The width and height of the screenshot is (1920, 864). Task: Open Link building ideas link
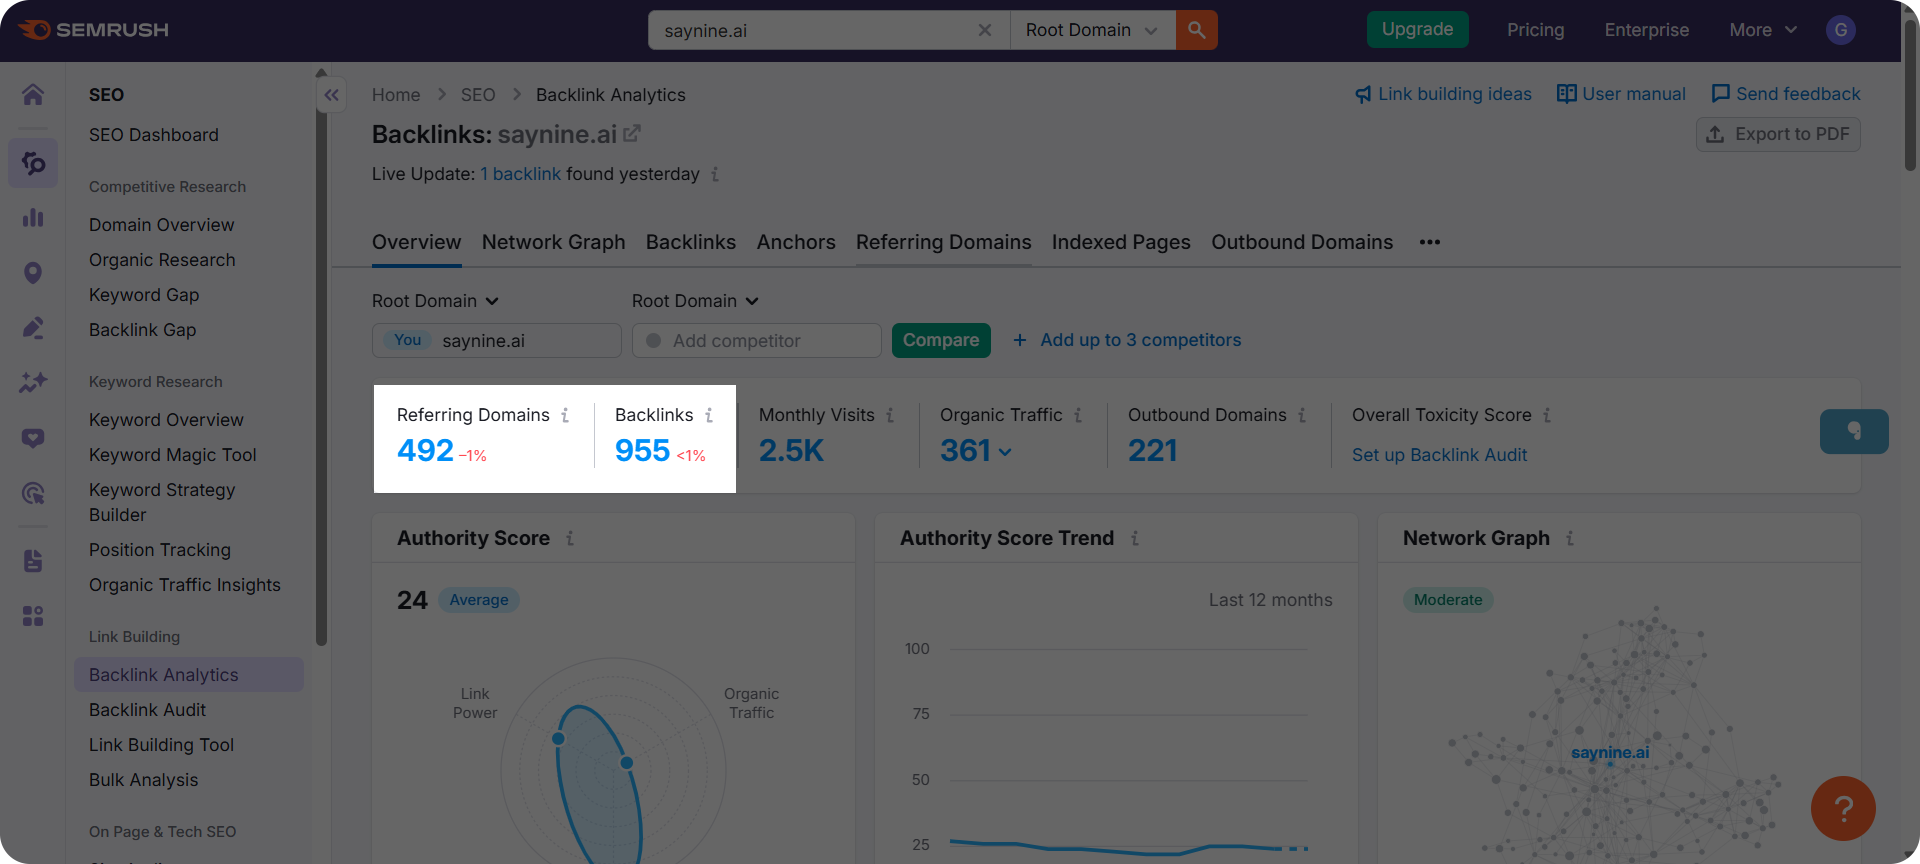[1443, 94]
